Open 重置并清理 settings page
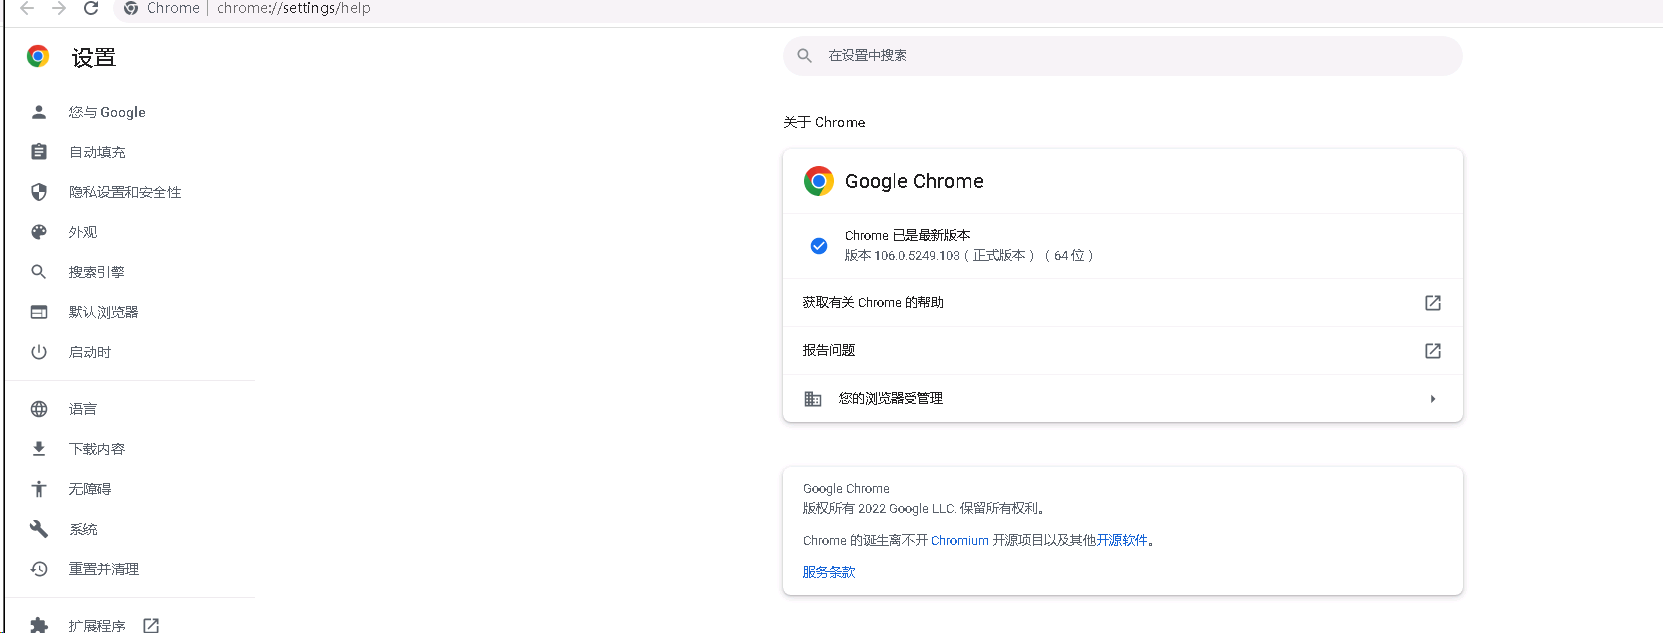Screen dimensions: 1663x633 pos(103,569)
